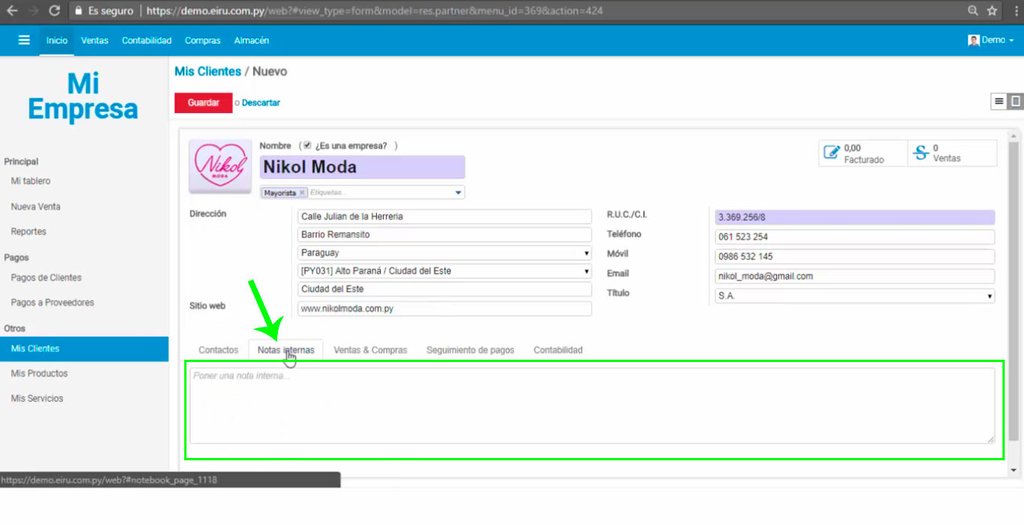Click the Teléfono field

(x=855, y=237)
